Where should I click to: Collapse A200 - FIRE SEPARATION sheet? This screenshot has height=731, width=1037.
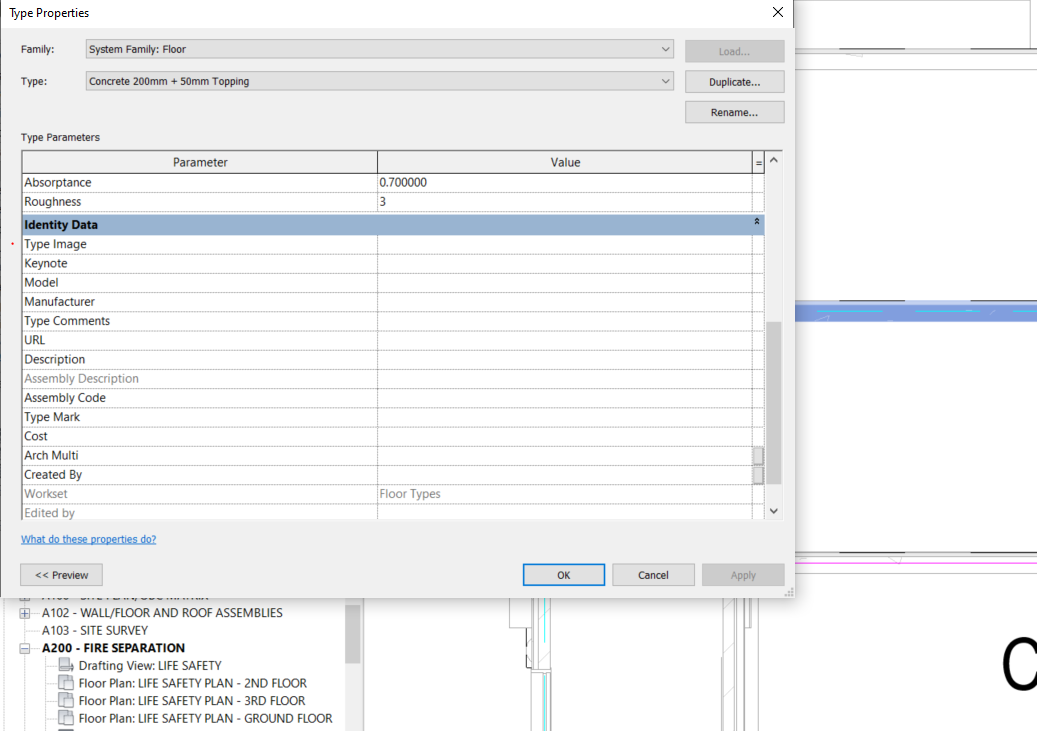[24, 648]
